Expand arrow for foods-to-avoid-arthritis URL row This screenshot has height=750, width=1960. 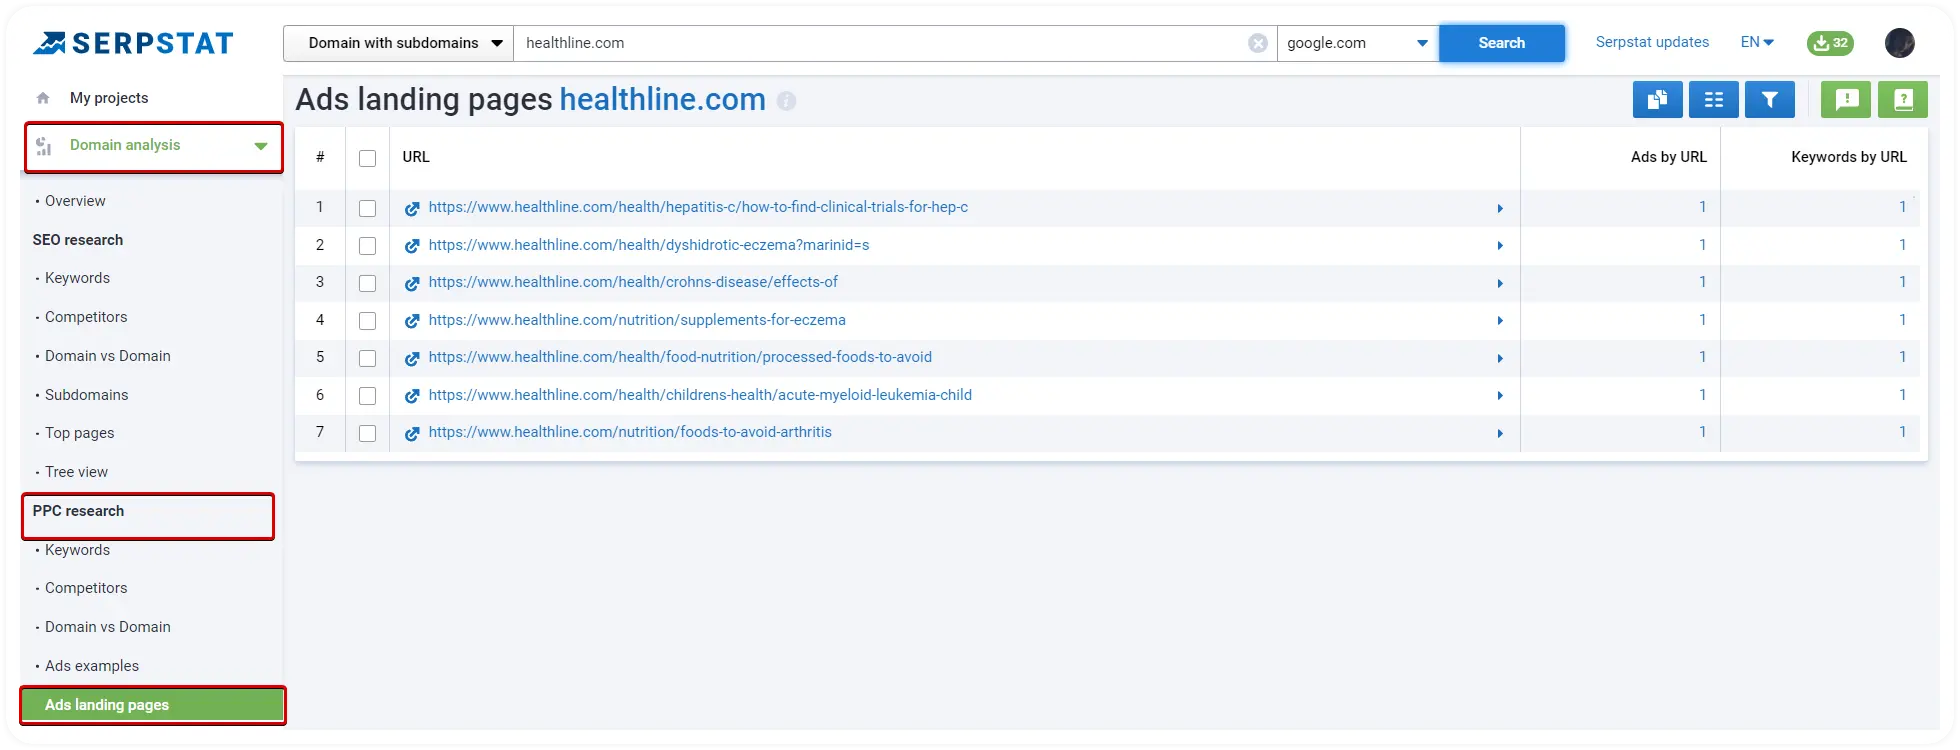[x=1500, y=433]
